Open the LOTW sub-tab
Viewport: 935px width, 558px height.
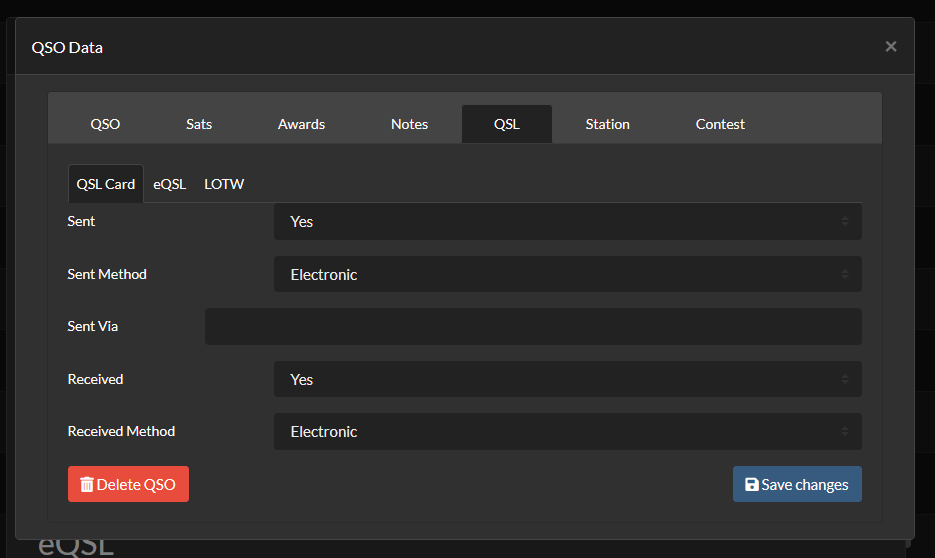point(224,184)
